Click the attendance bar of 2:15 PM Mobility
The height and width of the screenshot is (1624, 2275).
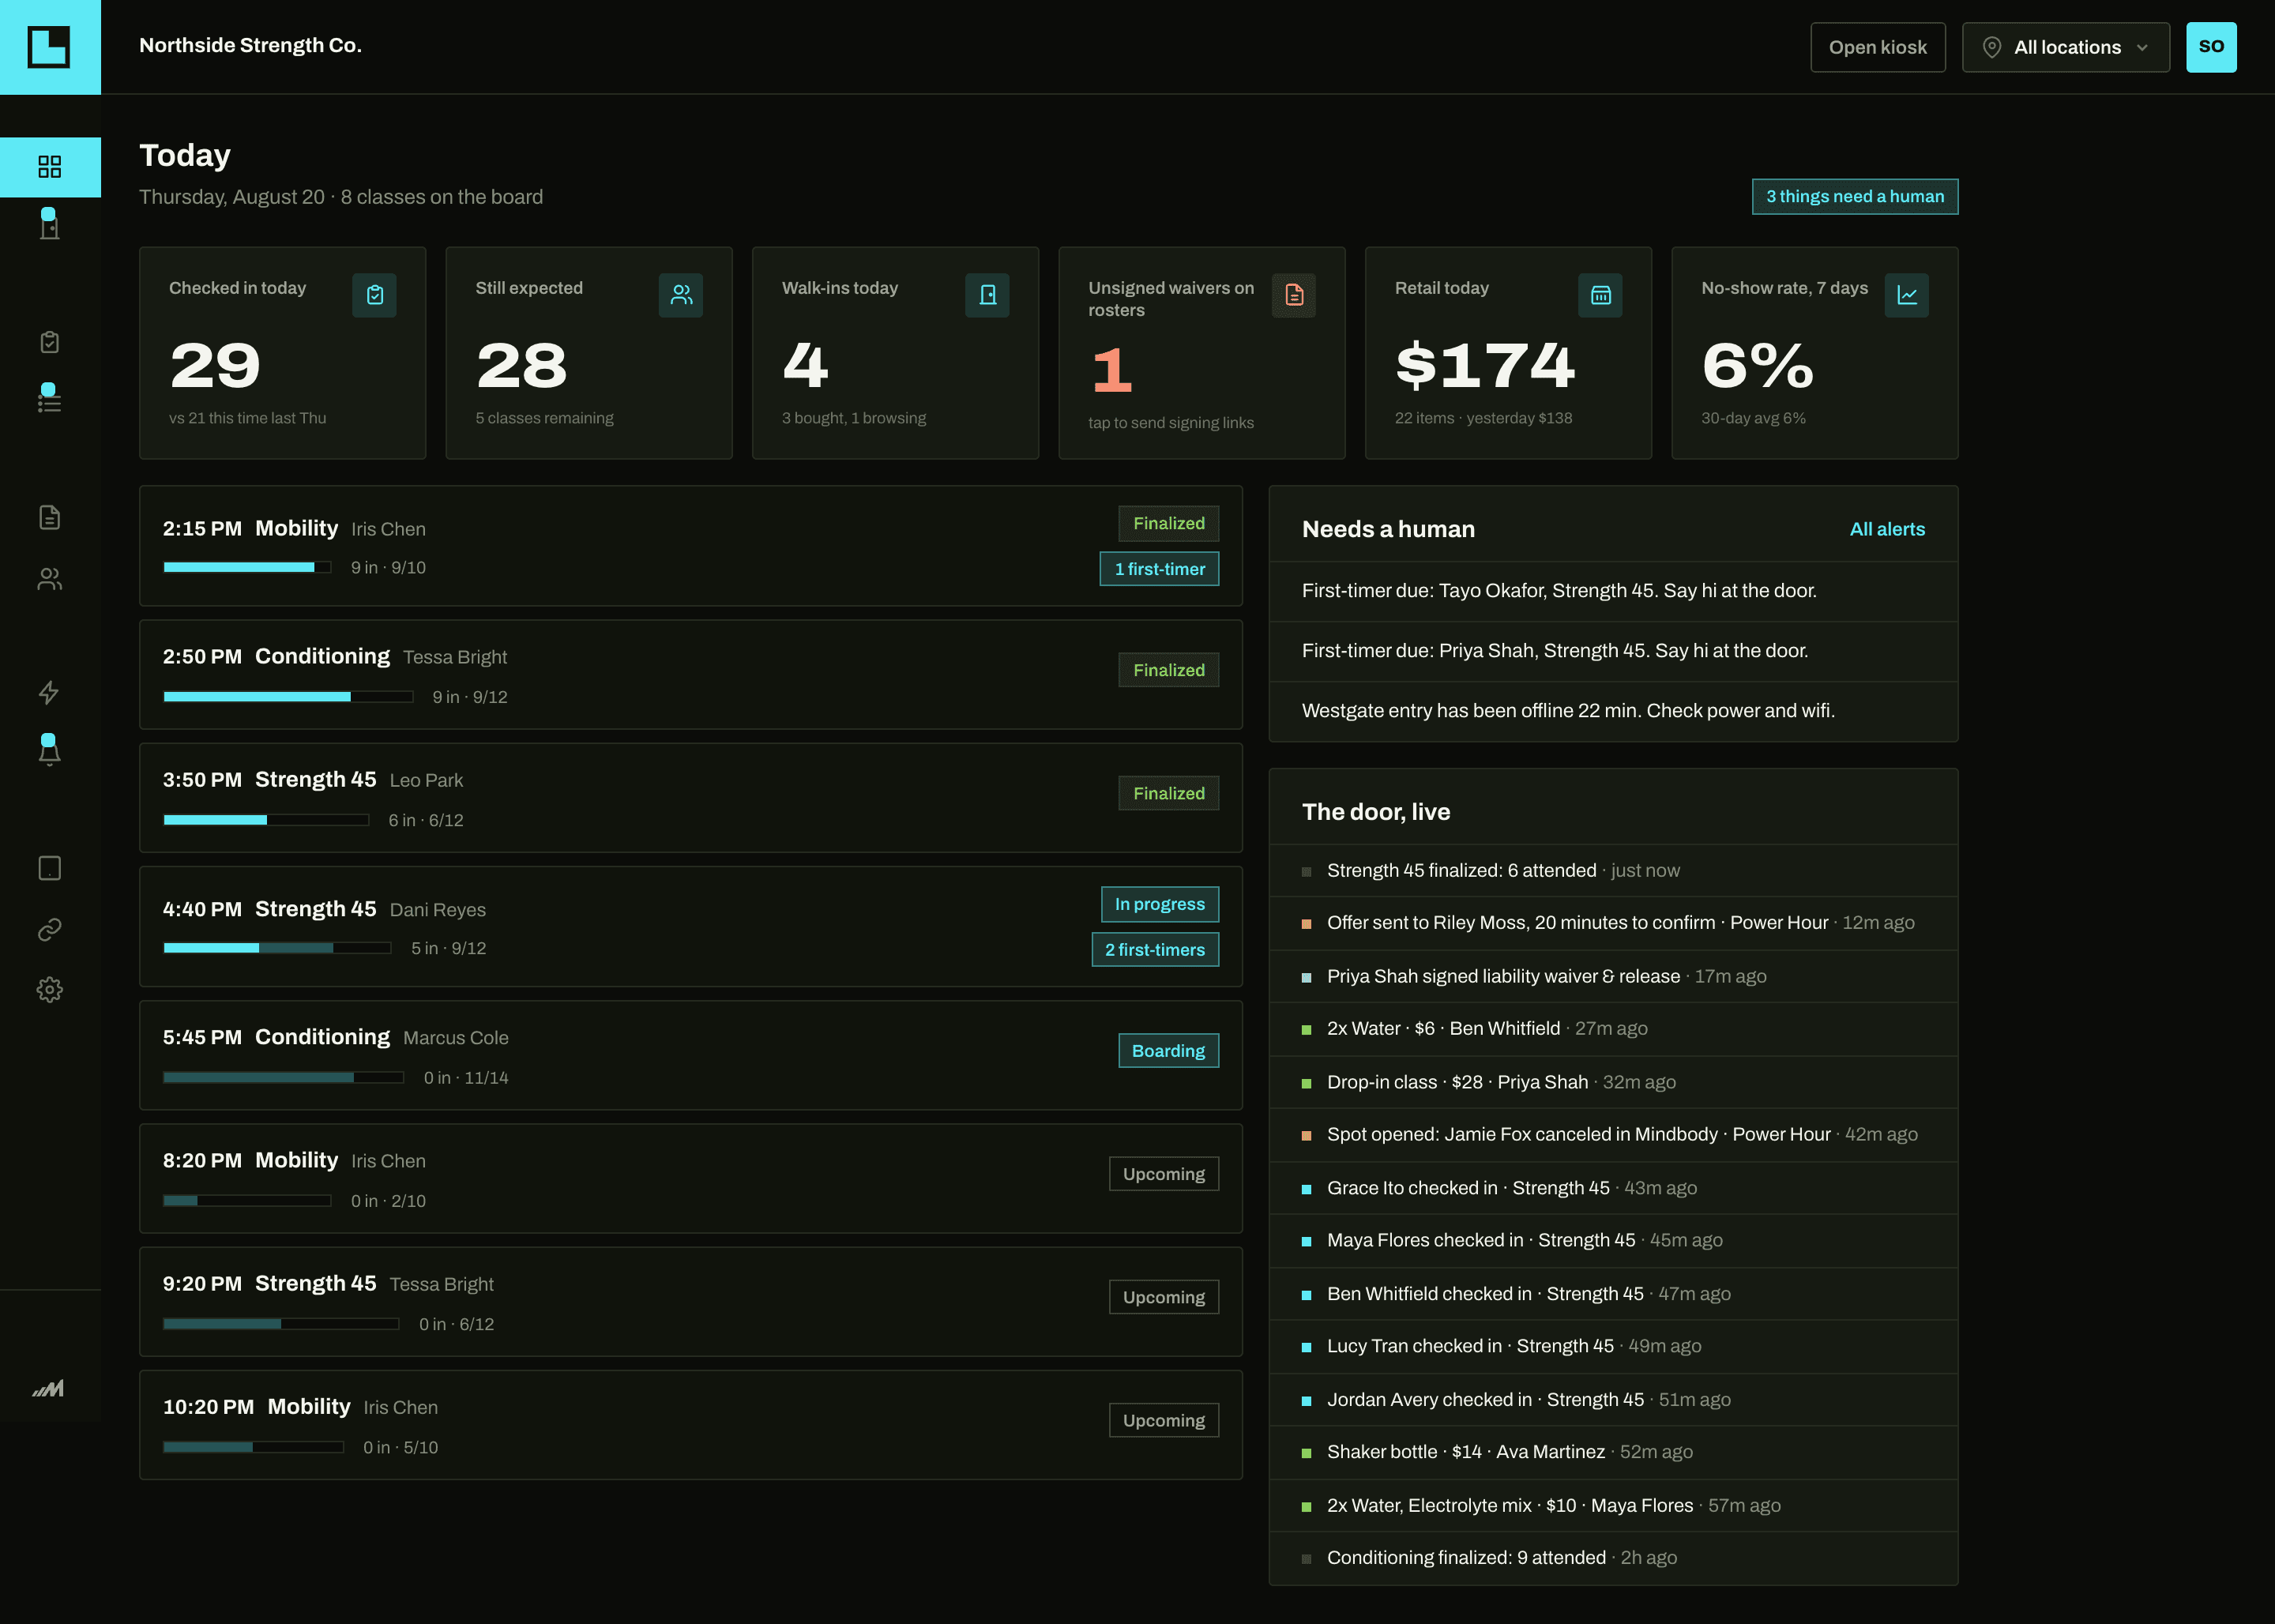pos(247,567)
